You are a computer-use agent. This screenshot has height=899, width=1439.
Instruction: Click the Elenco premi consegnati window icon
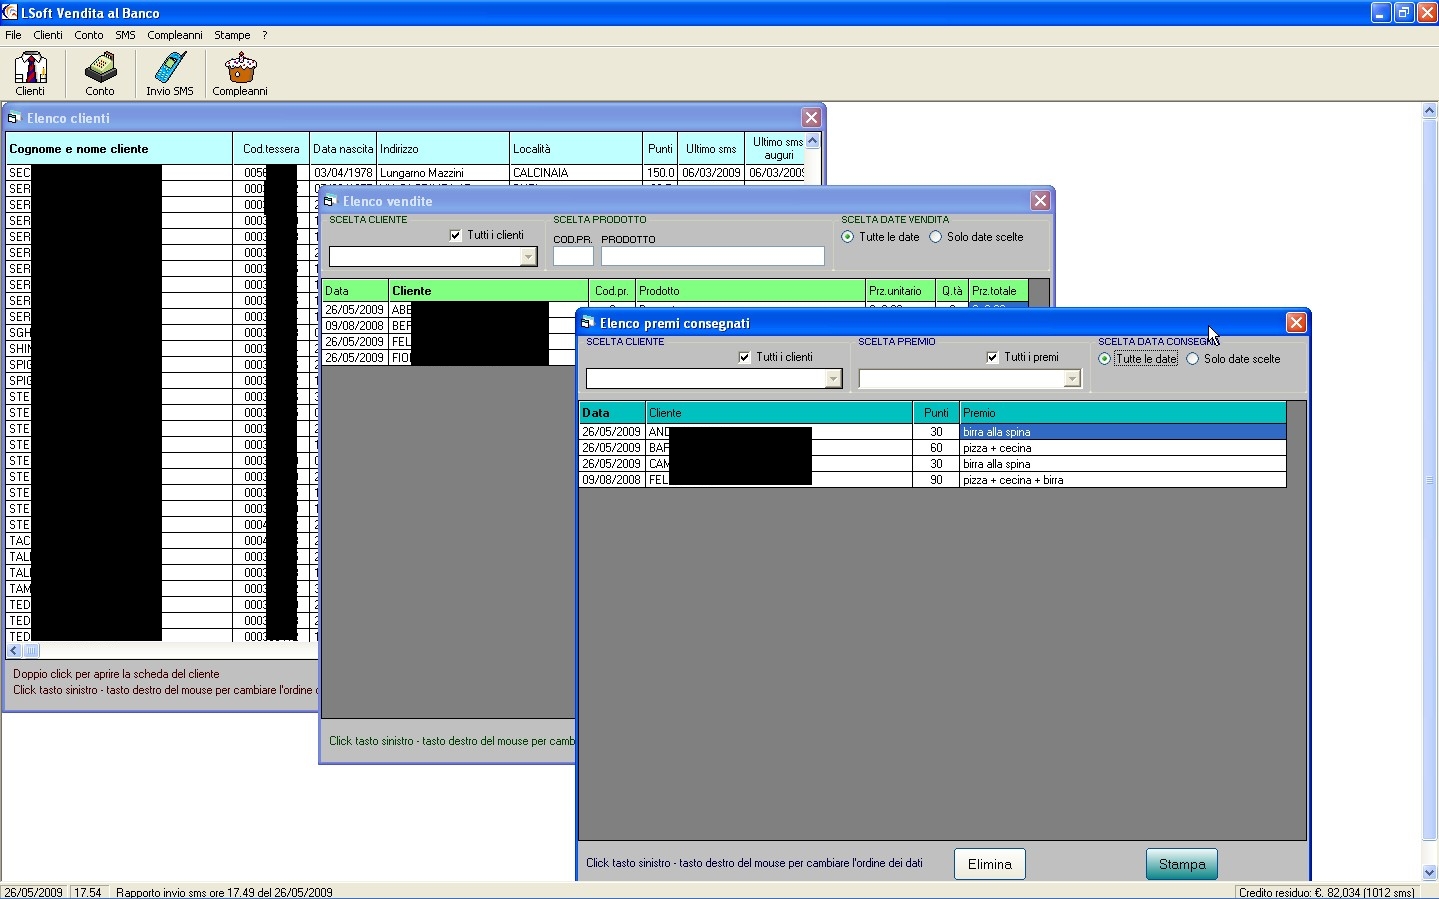(x=588, y=322)
